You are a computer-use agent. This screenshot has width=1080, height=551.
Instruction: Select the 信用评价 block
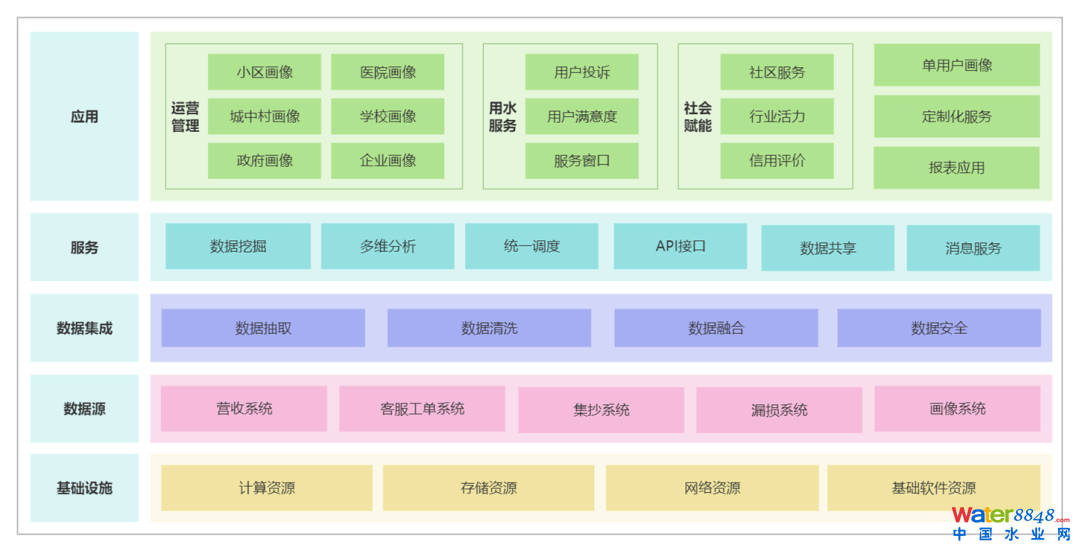776,160
